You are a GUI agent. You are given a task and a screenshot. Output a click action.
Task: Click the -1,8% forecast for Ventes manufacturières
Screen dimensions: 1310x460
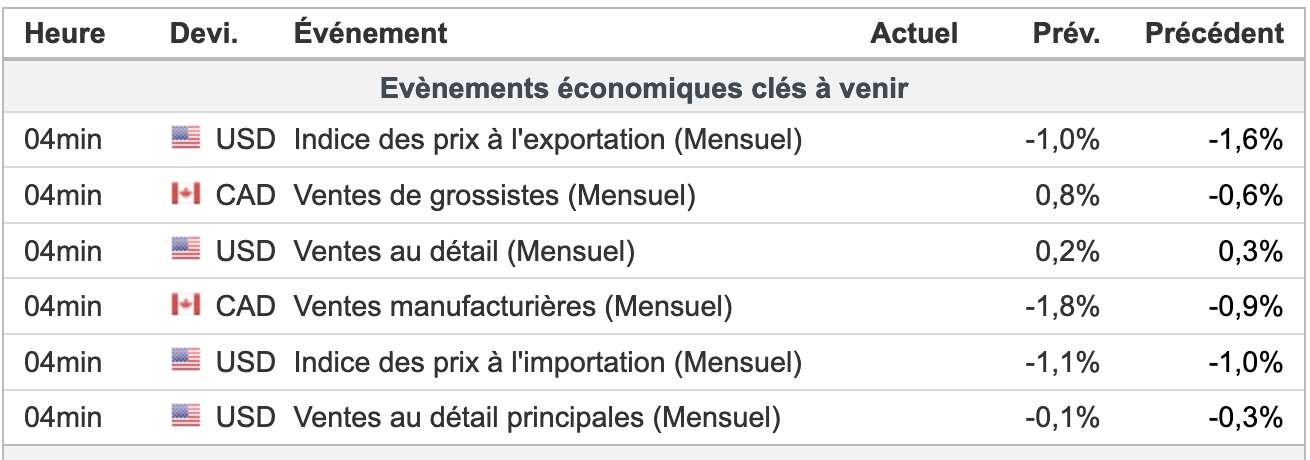(x=1062, y=306)
